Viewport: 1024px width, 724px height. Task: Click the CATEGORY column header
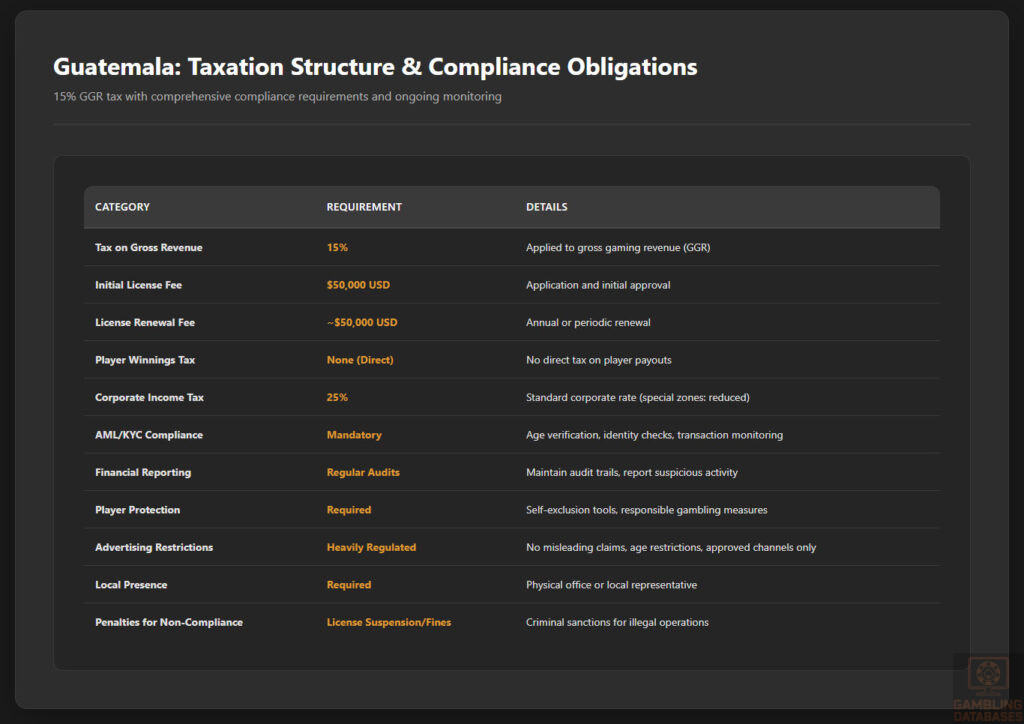[122, 207]
